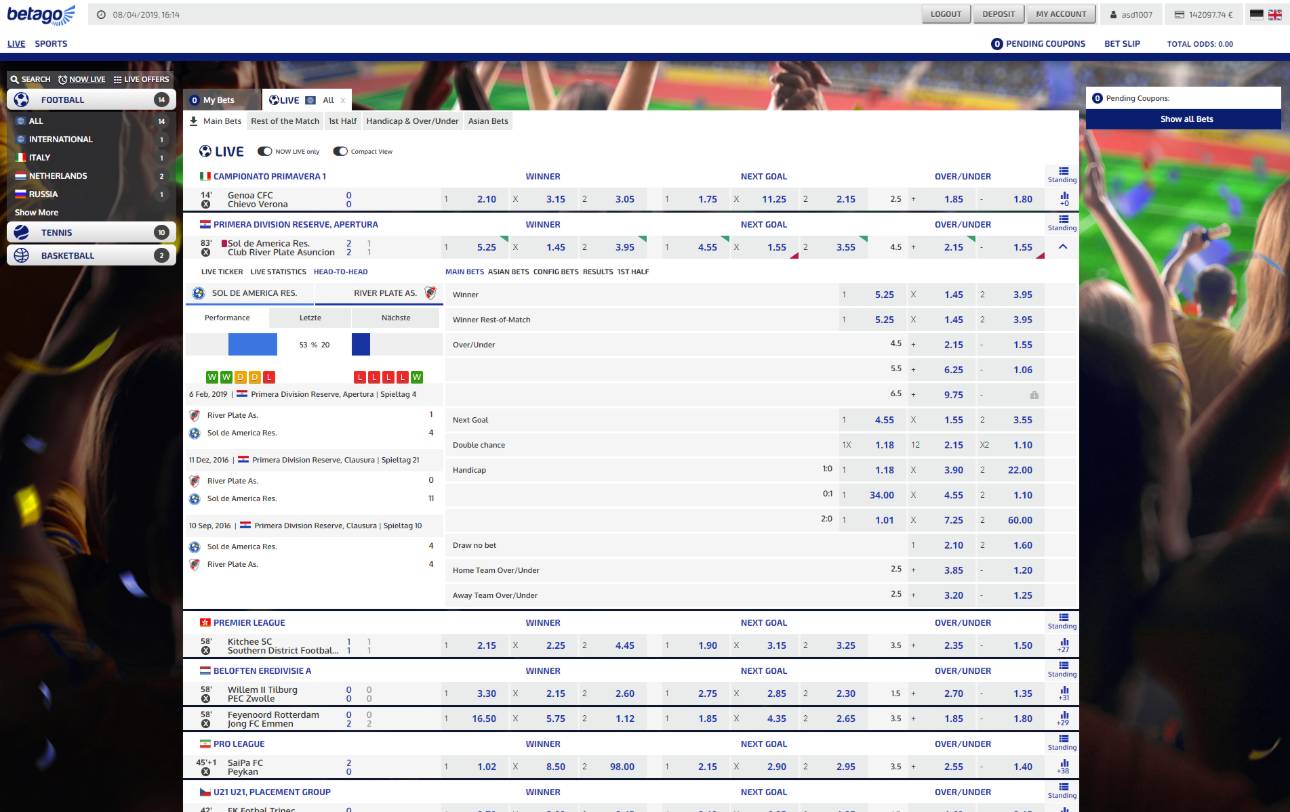Click the Pending Coupons counter in header
The height and width of the screenshot is (812, 1290).
click(996, 44)
